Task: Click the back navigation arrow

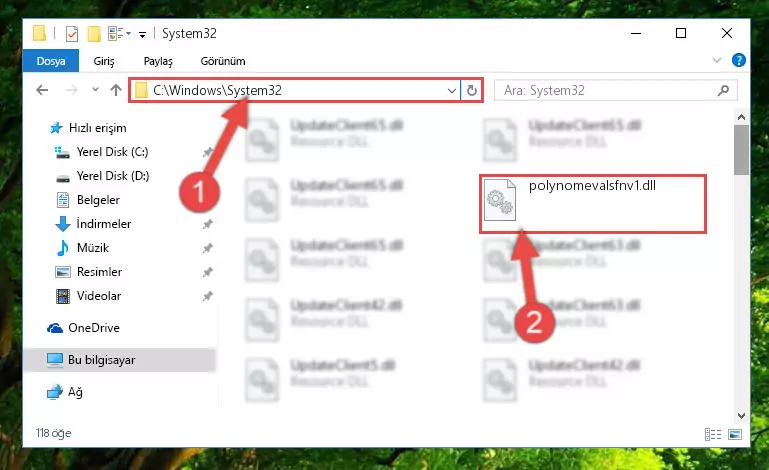Action: 42,90
